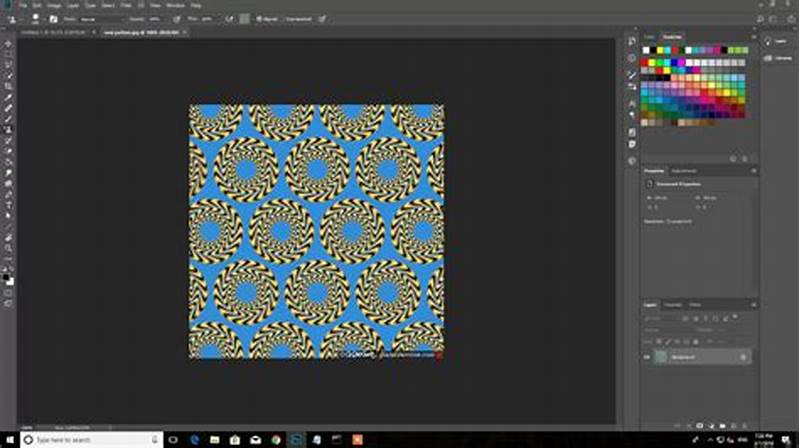
Task: Switch to the Color tab
Action: [649, 37]
